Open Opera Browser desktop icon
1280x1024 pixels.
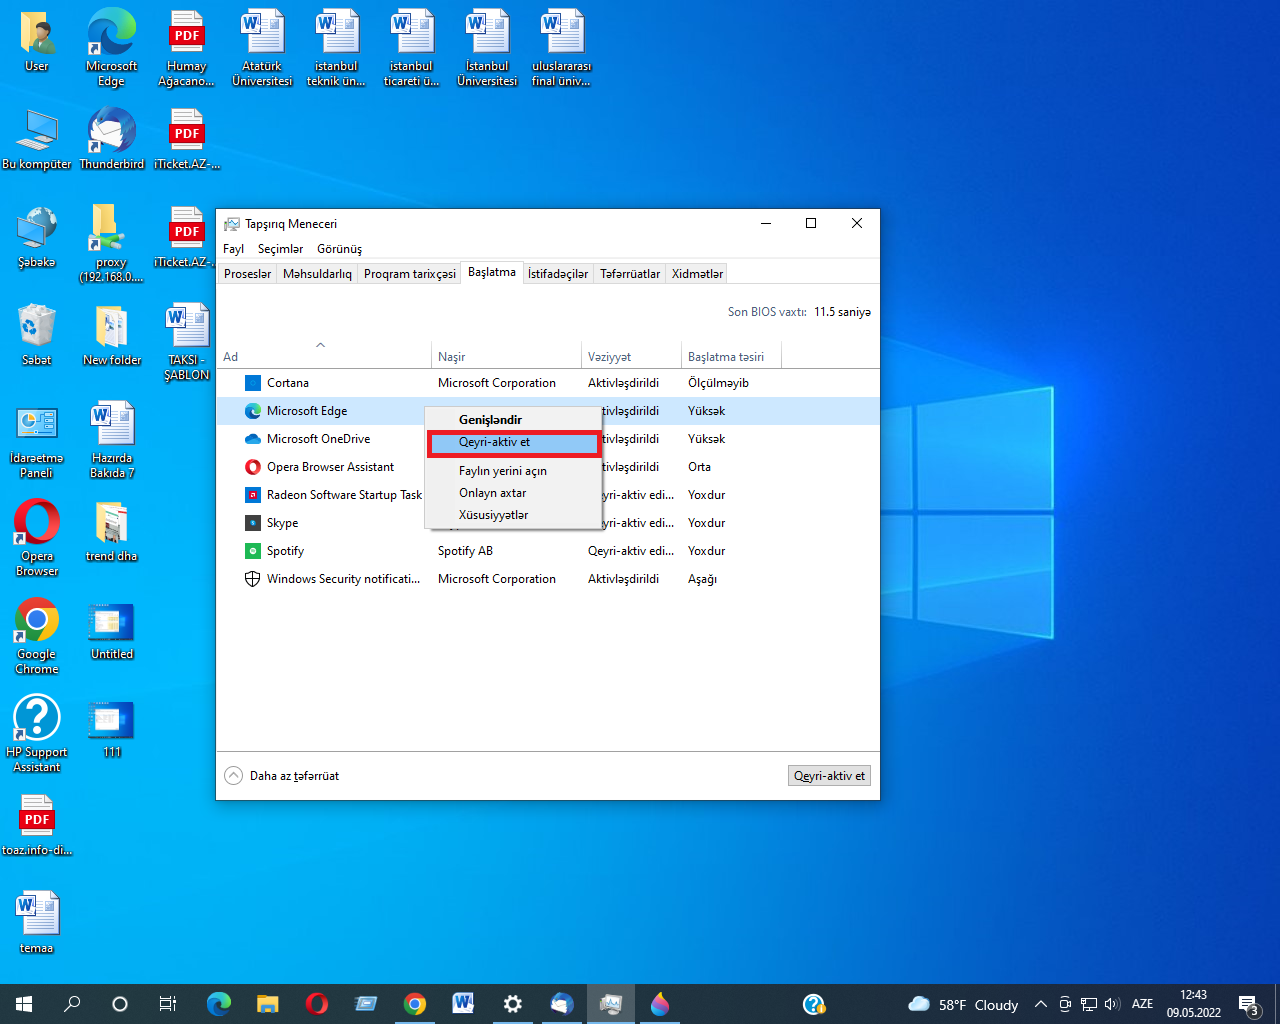37,538
